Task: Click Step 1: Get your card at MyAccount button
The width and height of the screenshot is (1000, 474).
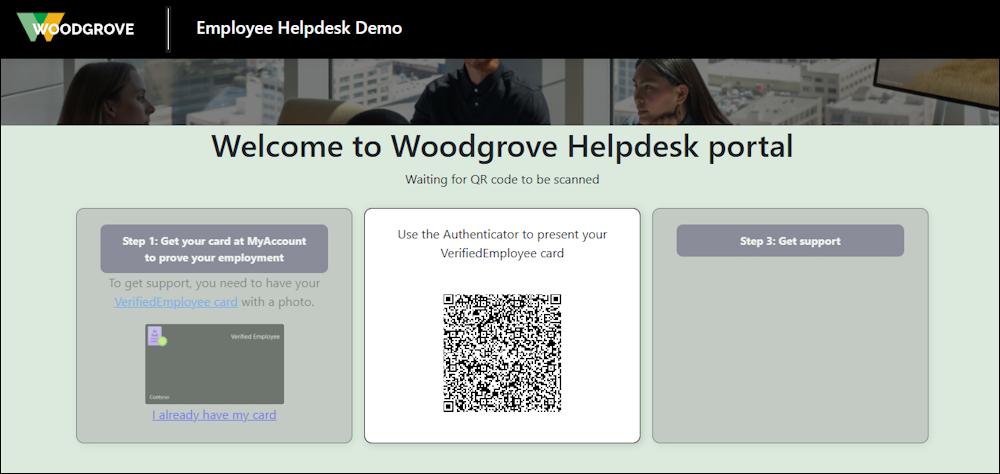Action: [214, 249]
